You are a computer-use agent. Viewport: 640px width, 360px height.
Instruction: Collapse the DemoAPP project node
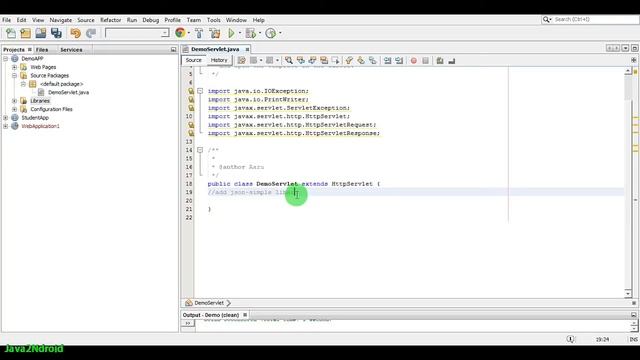point(6,59)
